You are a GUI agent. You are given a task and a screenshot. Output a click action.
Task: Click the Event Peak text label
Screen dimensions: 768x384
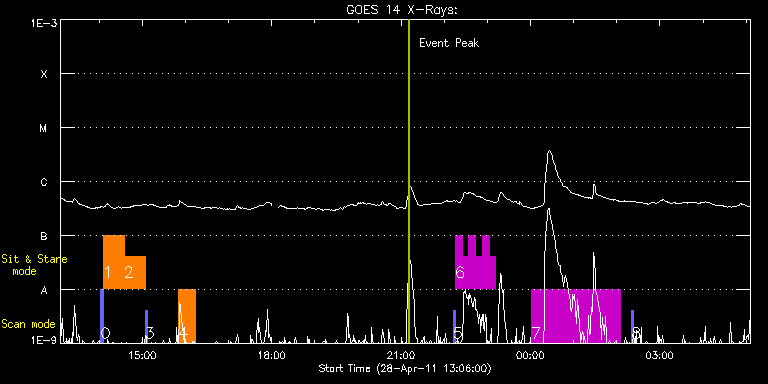point(449,43)
